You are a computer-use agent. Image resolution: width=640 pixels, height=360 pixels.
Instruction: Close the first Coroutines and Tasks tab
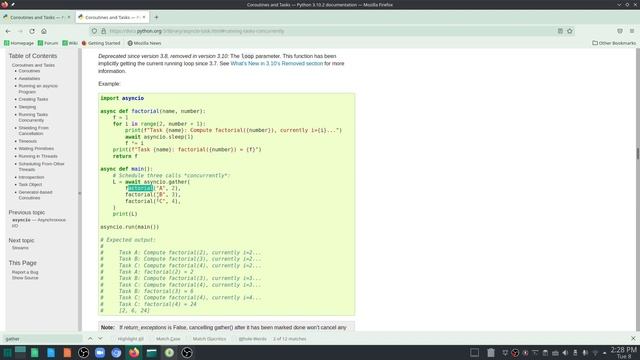pos(69,17)
